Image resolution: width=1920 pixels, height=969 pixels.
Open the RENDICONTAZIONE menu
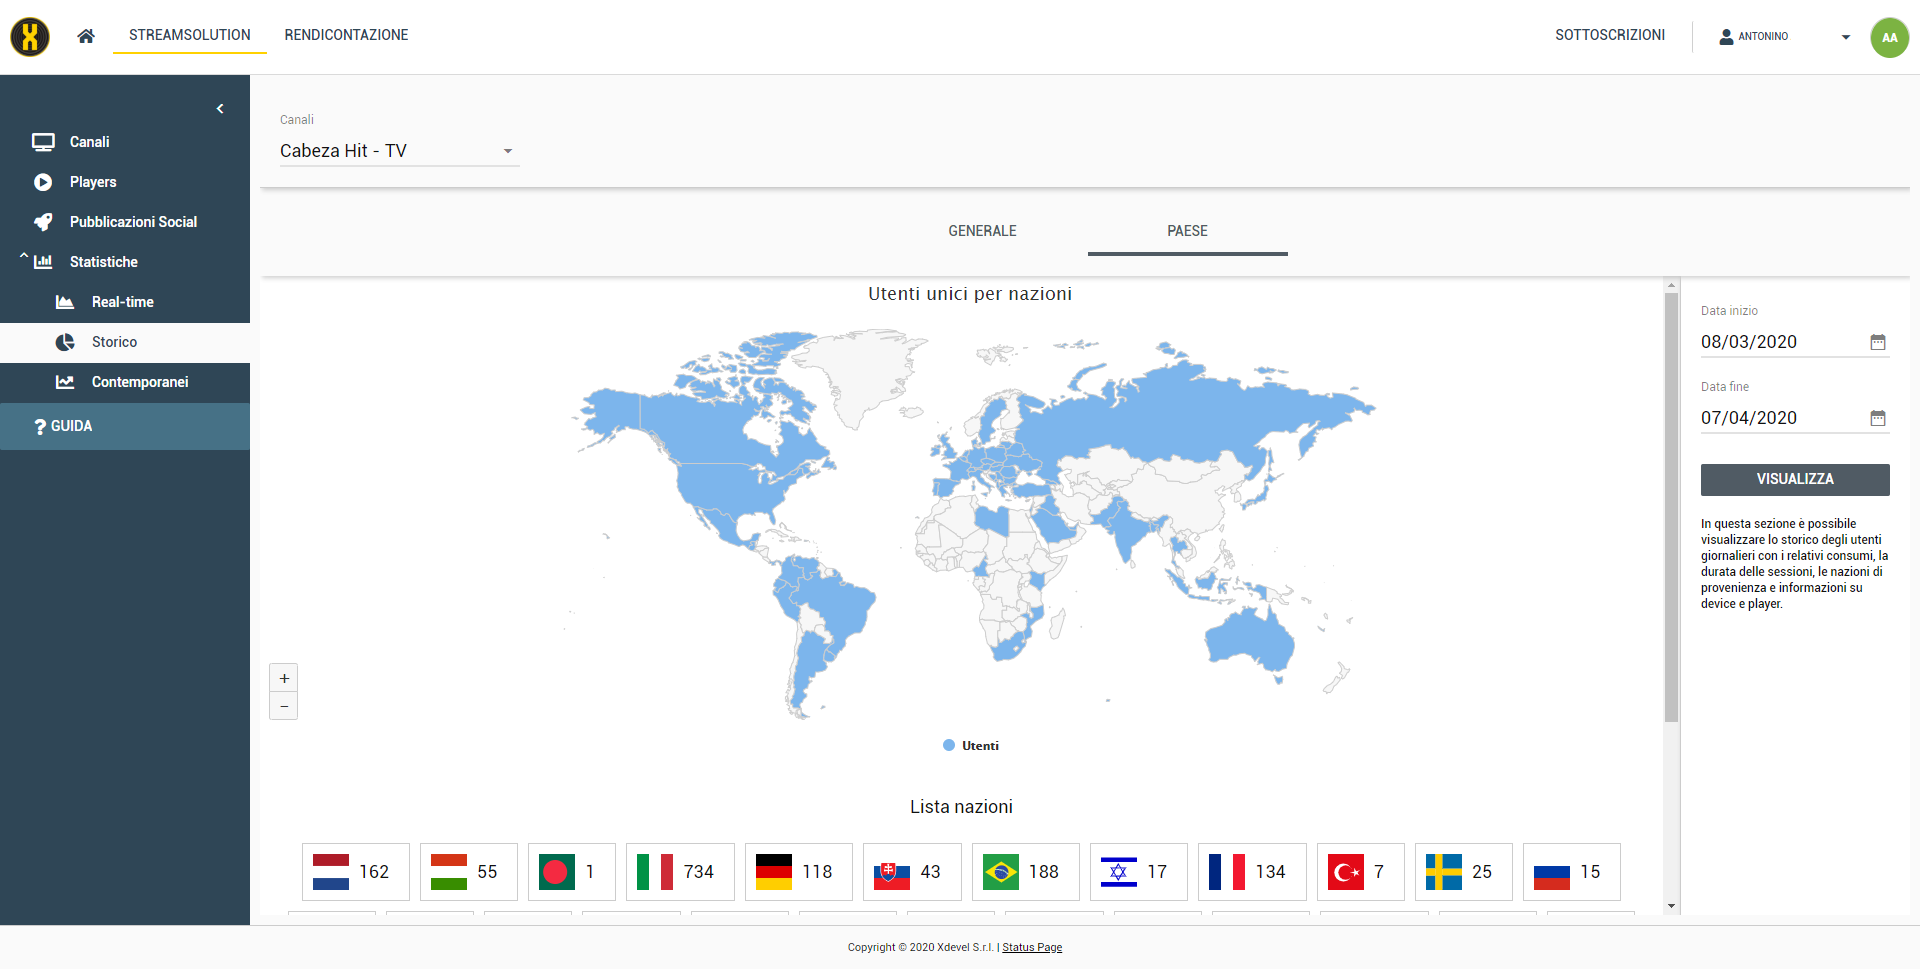346,35
